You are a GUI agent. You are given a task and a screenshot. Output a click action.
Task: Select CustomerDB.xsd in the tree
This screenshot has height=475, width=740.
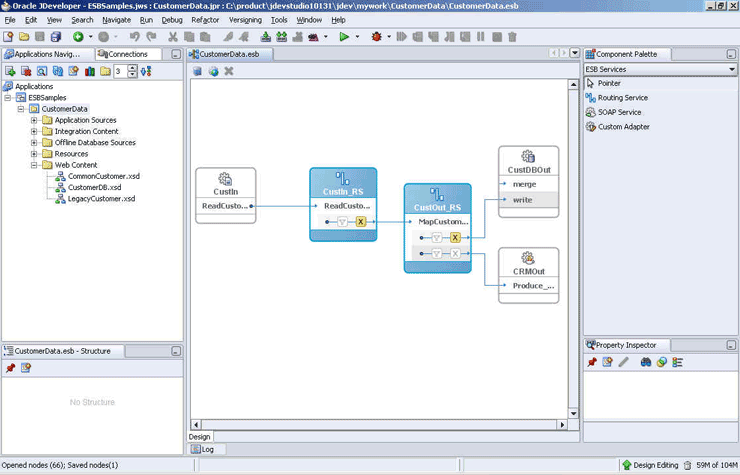(x=94, y=187)
